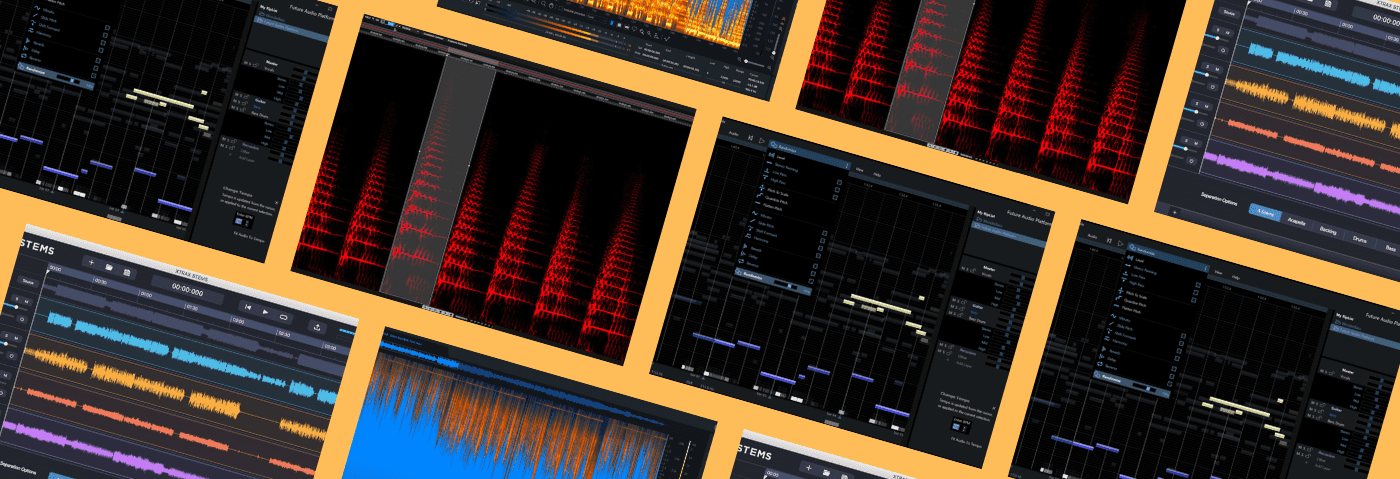Click the skip-back icon beside Audio in the center piano-roll window

750,137
